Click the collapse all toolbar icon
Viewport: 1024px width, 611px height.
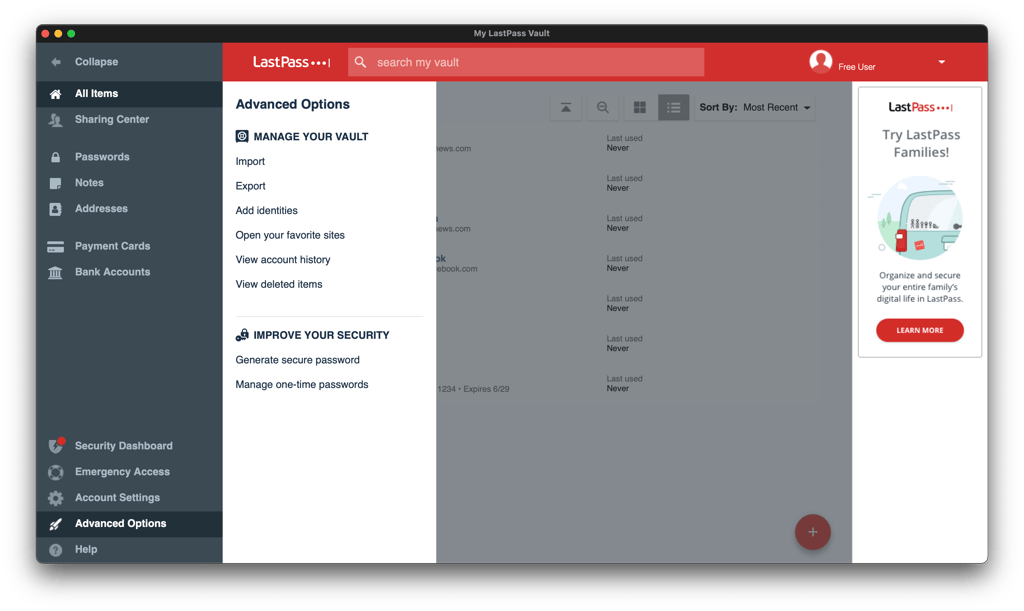click(566, 108)
